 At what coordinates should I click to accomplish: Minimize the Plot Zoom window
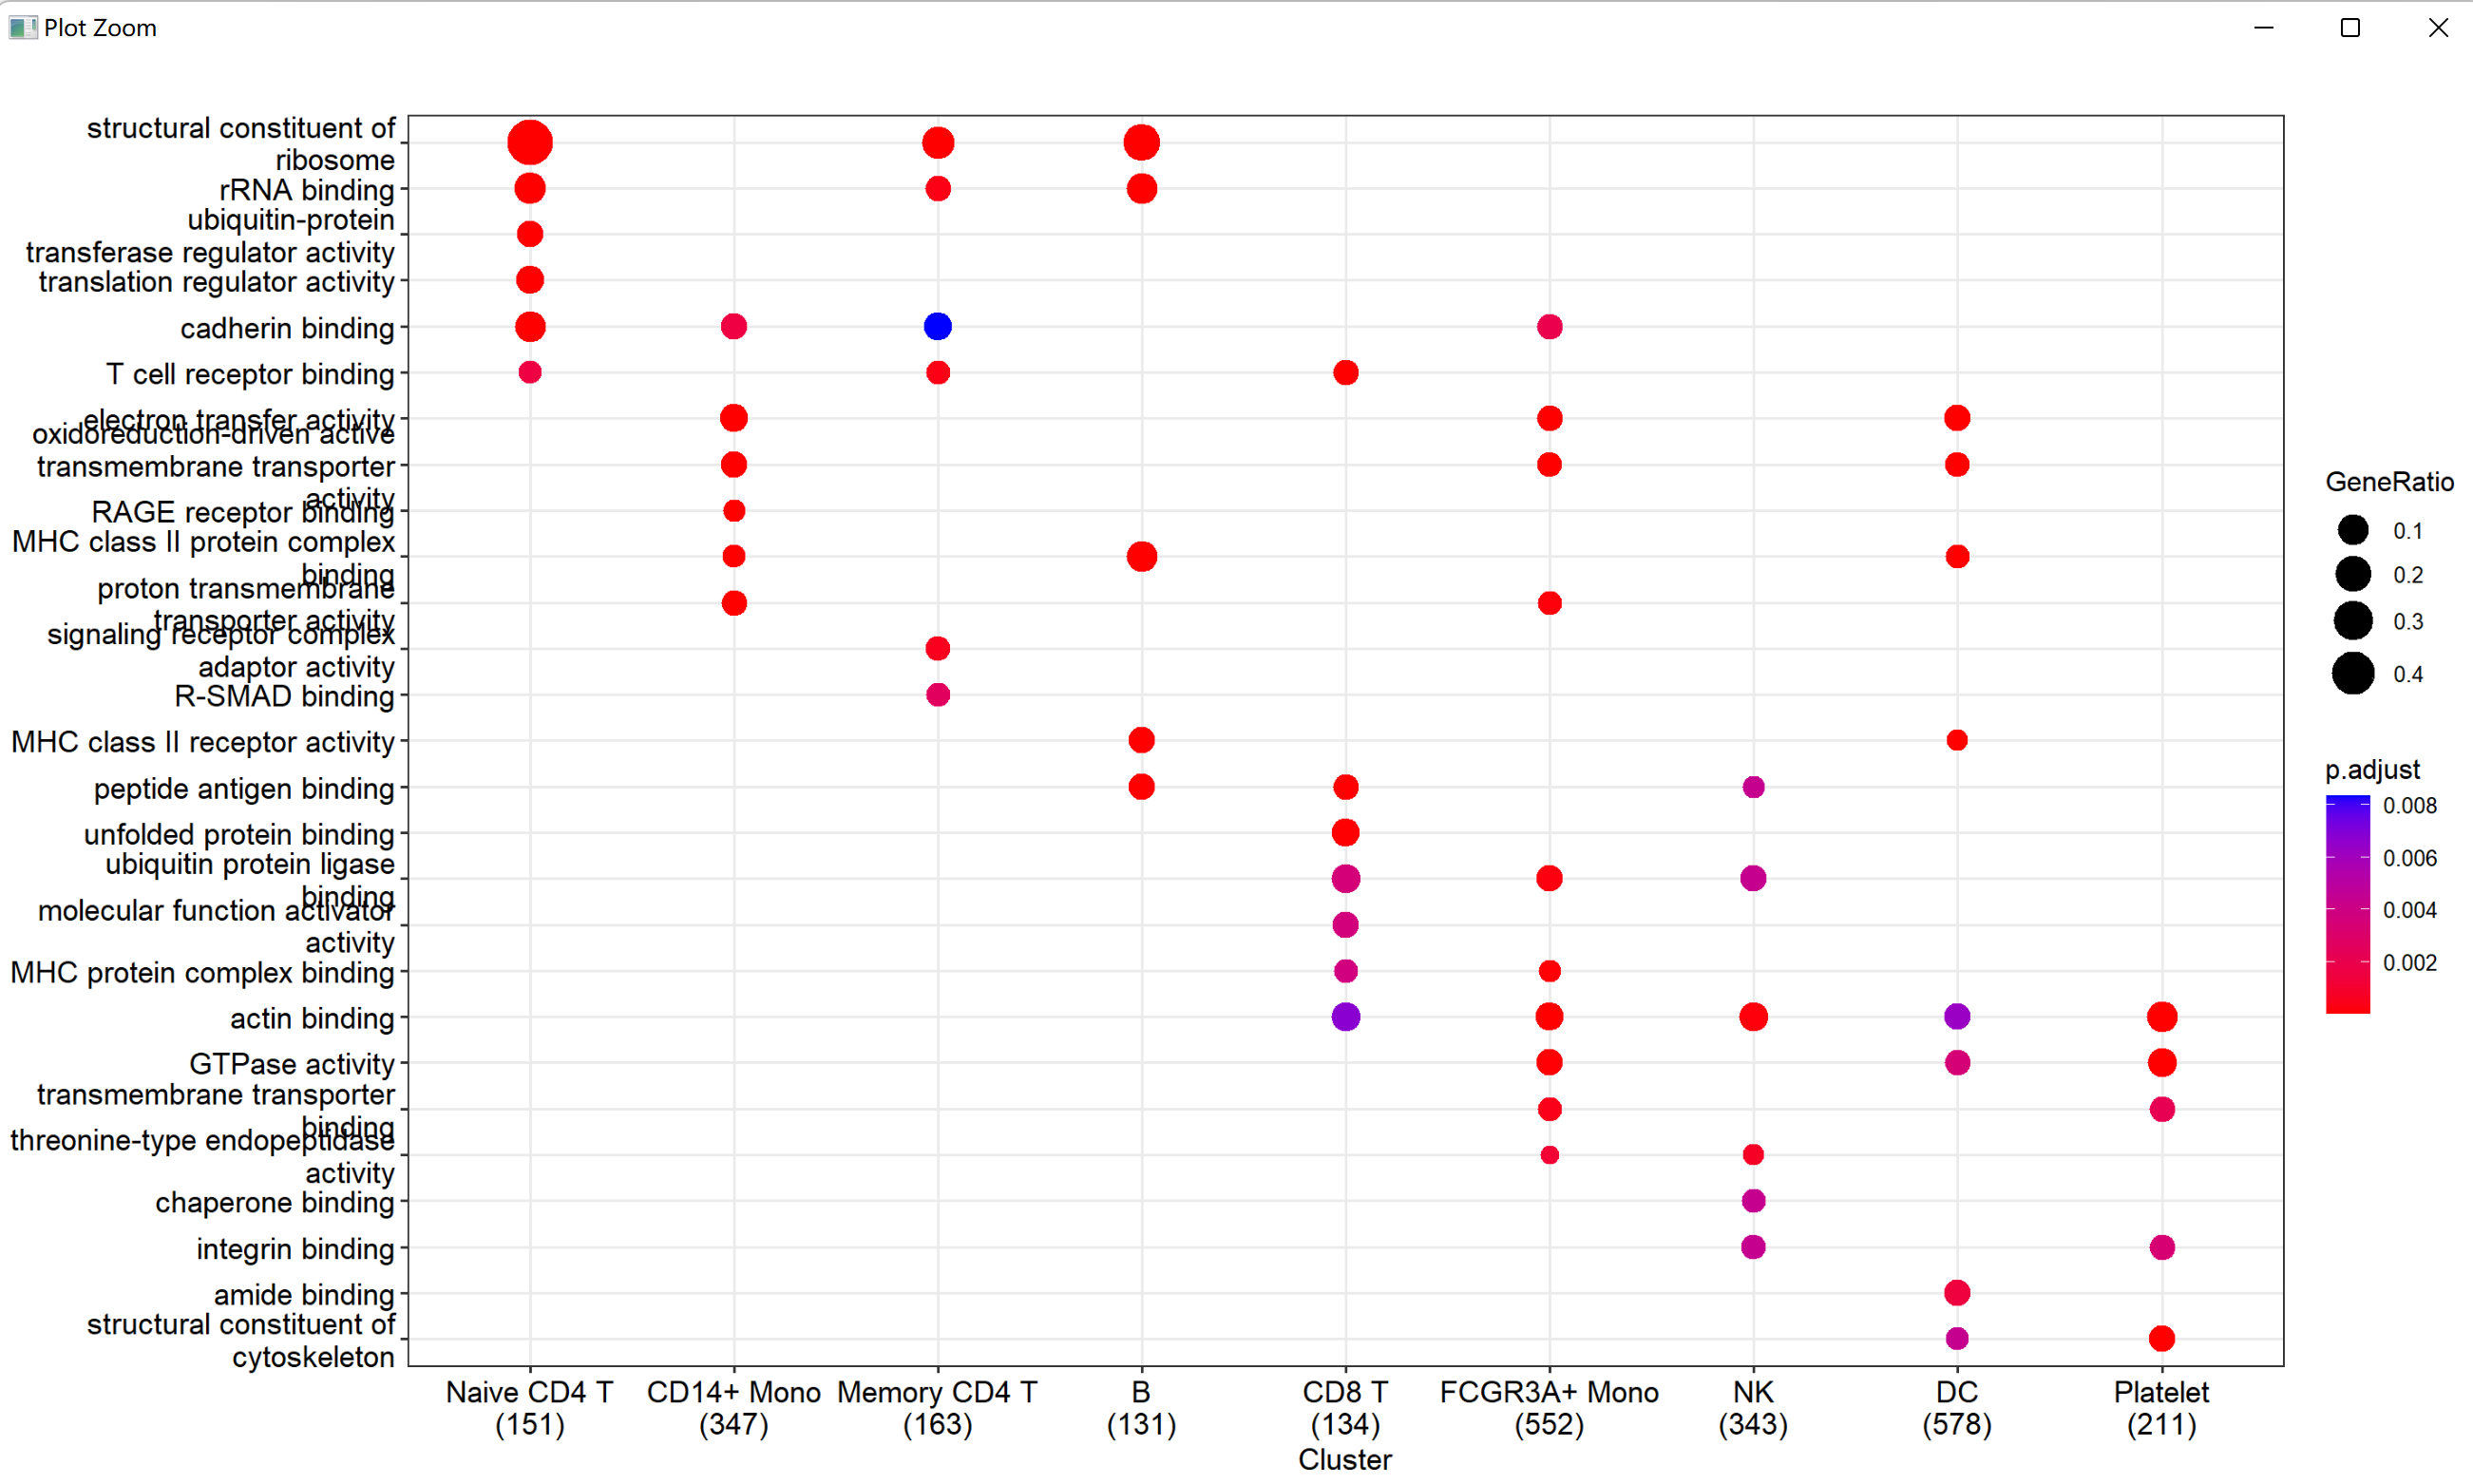click(x=2264, y=28)
